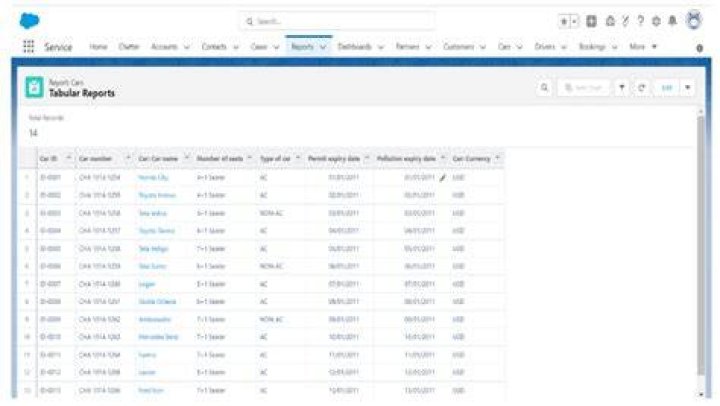Open the App Launcher grid
720x406 pixels.
[28, 46]
